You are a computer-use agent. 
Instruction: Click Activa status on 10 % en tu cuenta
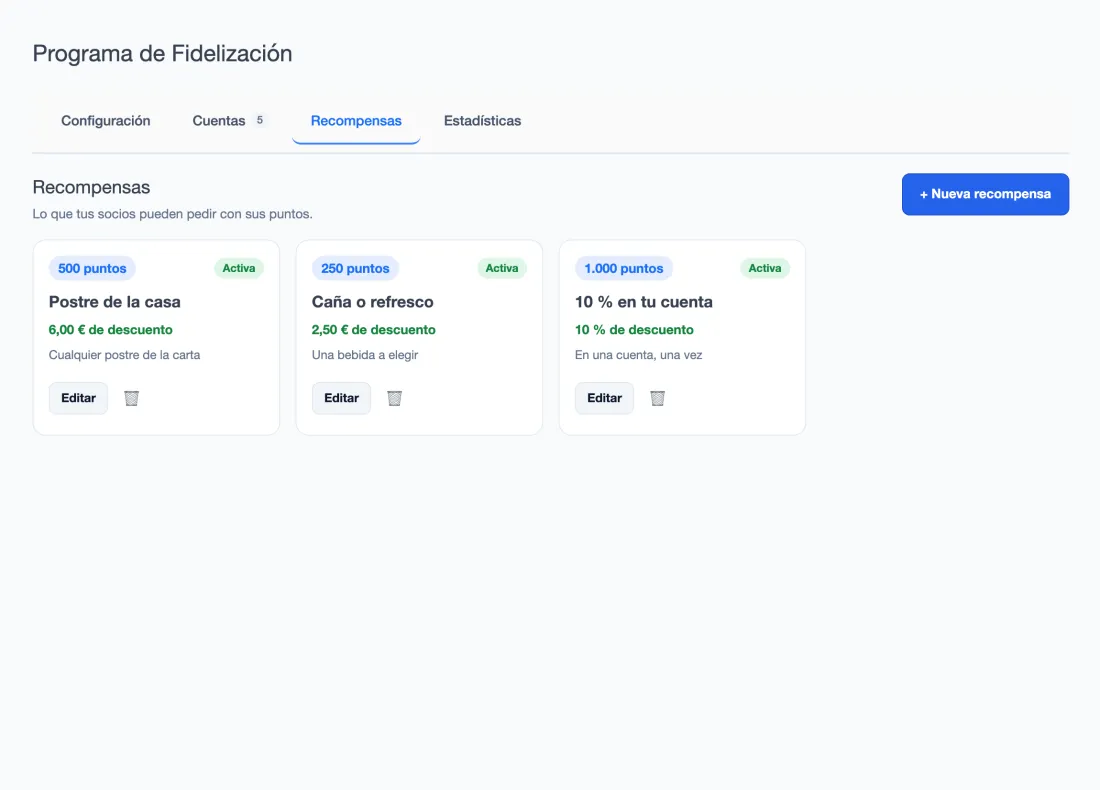(x=765, y=268)
